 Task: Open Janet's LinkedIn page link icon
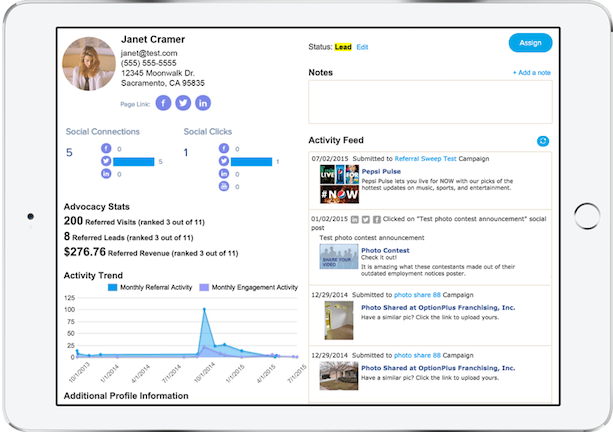click(x=203, y=103)
